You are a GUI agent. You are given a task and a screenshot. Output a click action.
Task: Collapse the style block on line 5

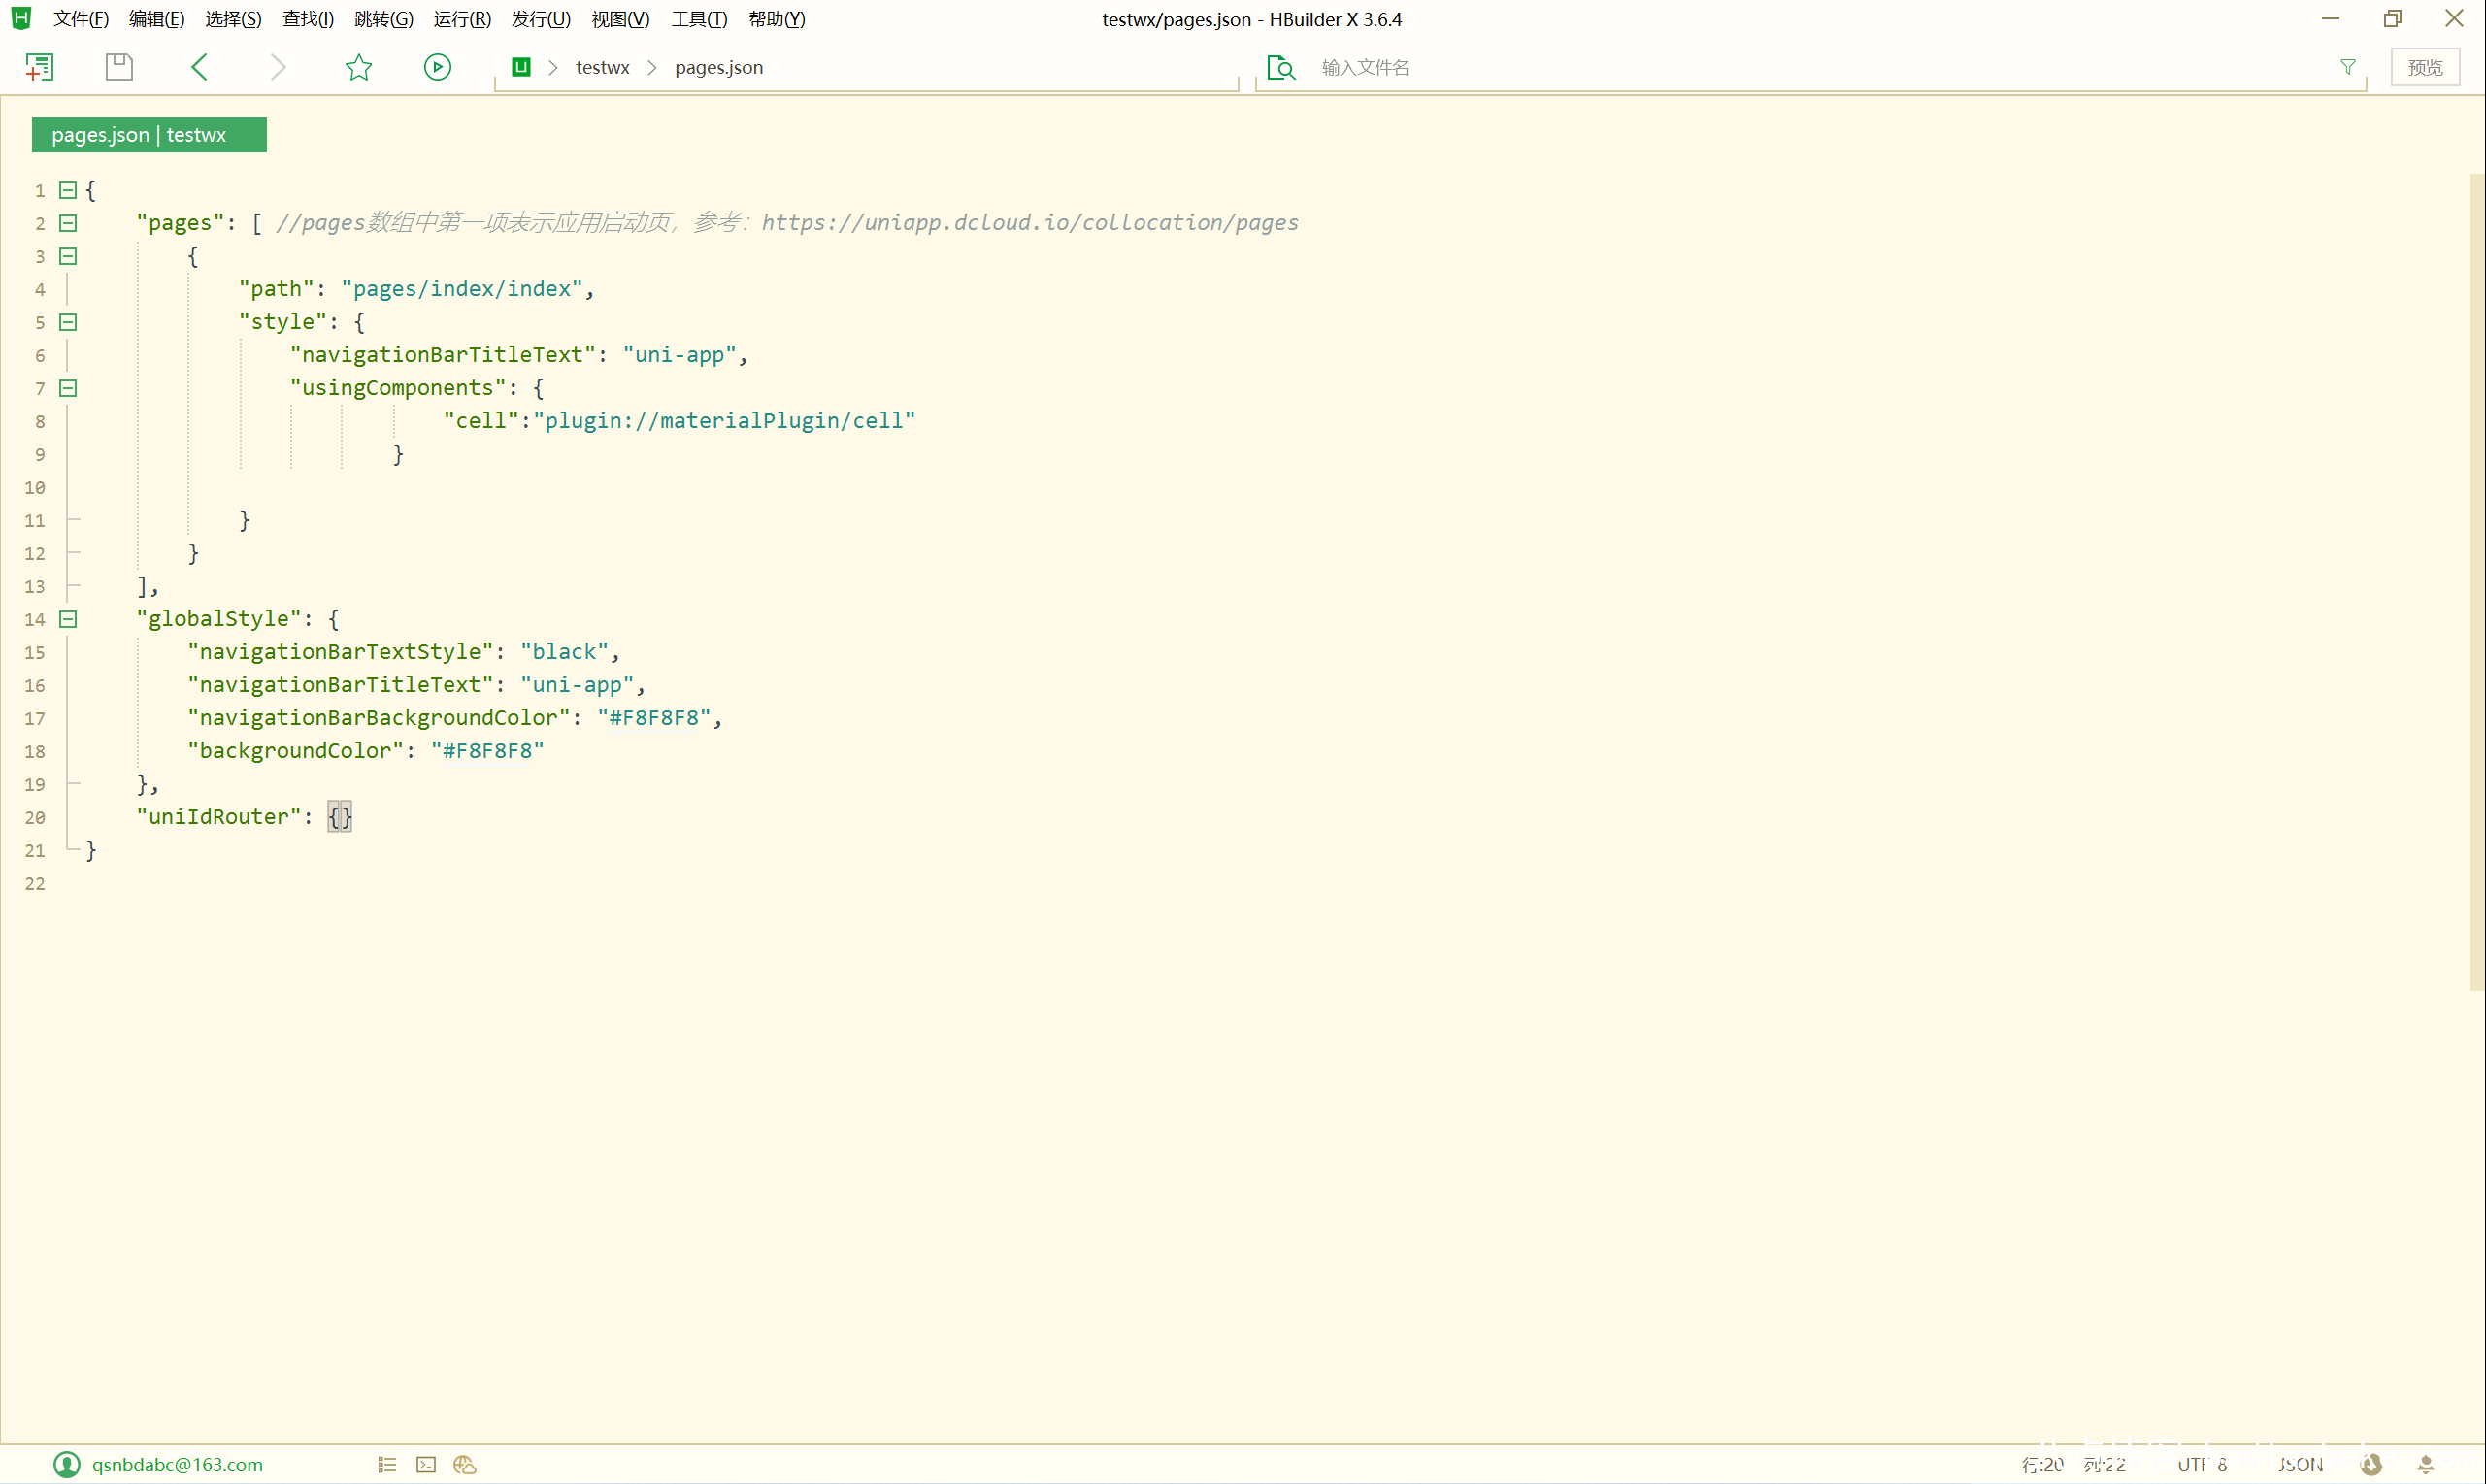(68, 322)
